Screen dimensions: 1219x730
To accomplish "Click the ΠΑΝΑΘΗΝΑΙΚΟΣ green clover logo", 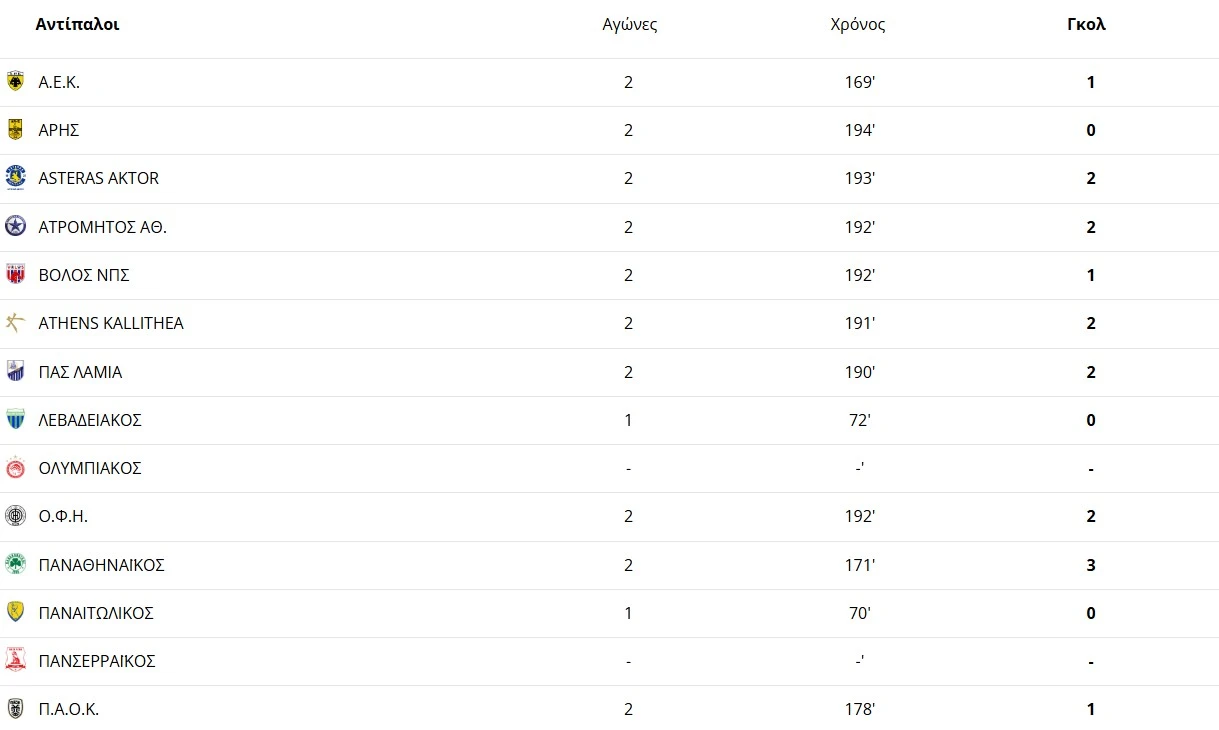I will pyautogui.click(x=15, y=565).
